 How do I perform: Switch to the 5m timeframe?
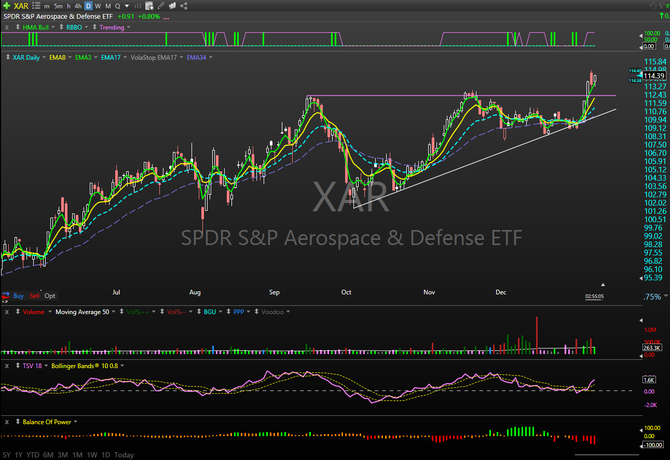(58, 6)
